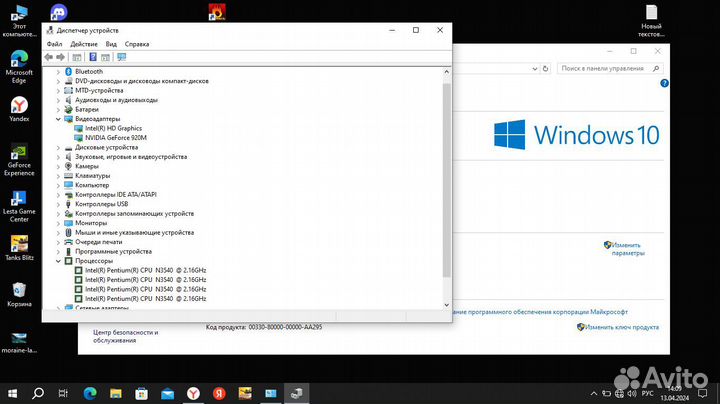Screen dimensions: 720x404
Task: Open the Recycle Bin (Корзина) icon
Action: [19, 292]
